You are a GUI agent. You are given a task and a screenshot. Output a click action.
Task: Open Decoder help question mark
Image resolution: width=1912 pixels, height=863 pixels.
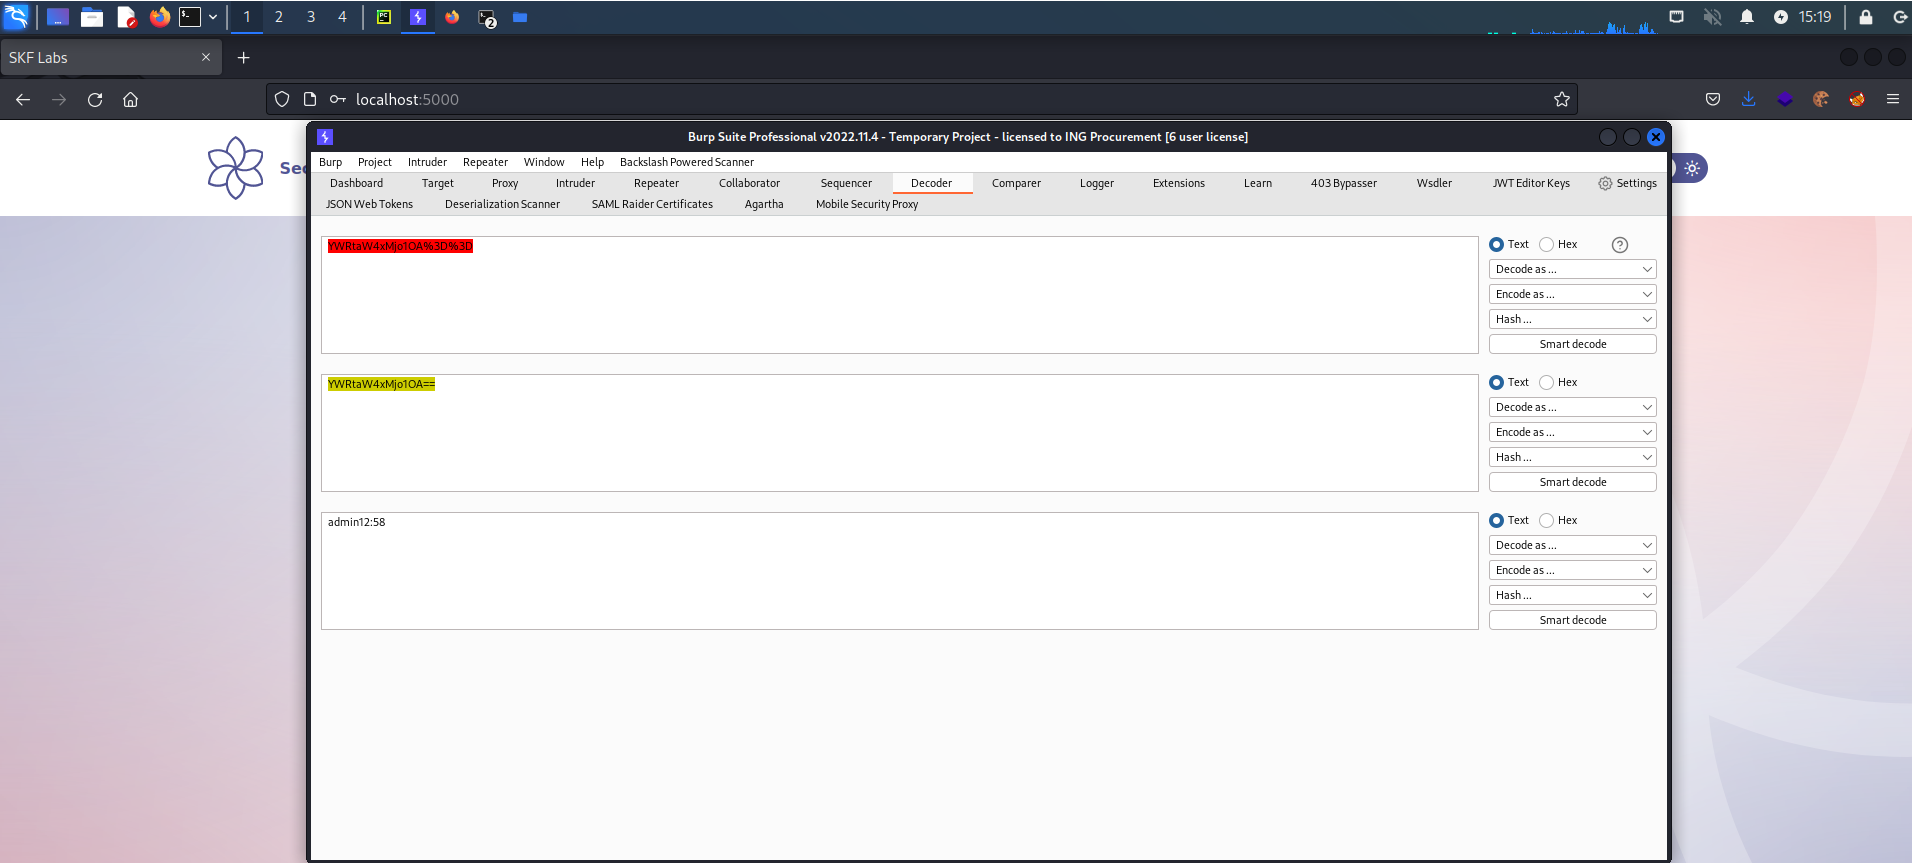pos(1620,245)
